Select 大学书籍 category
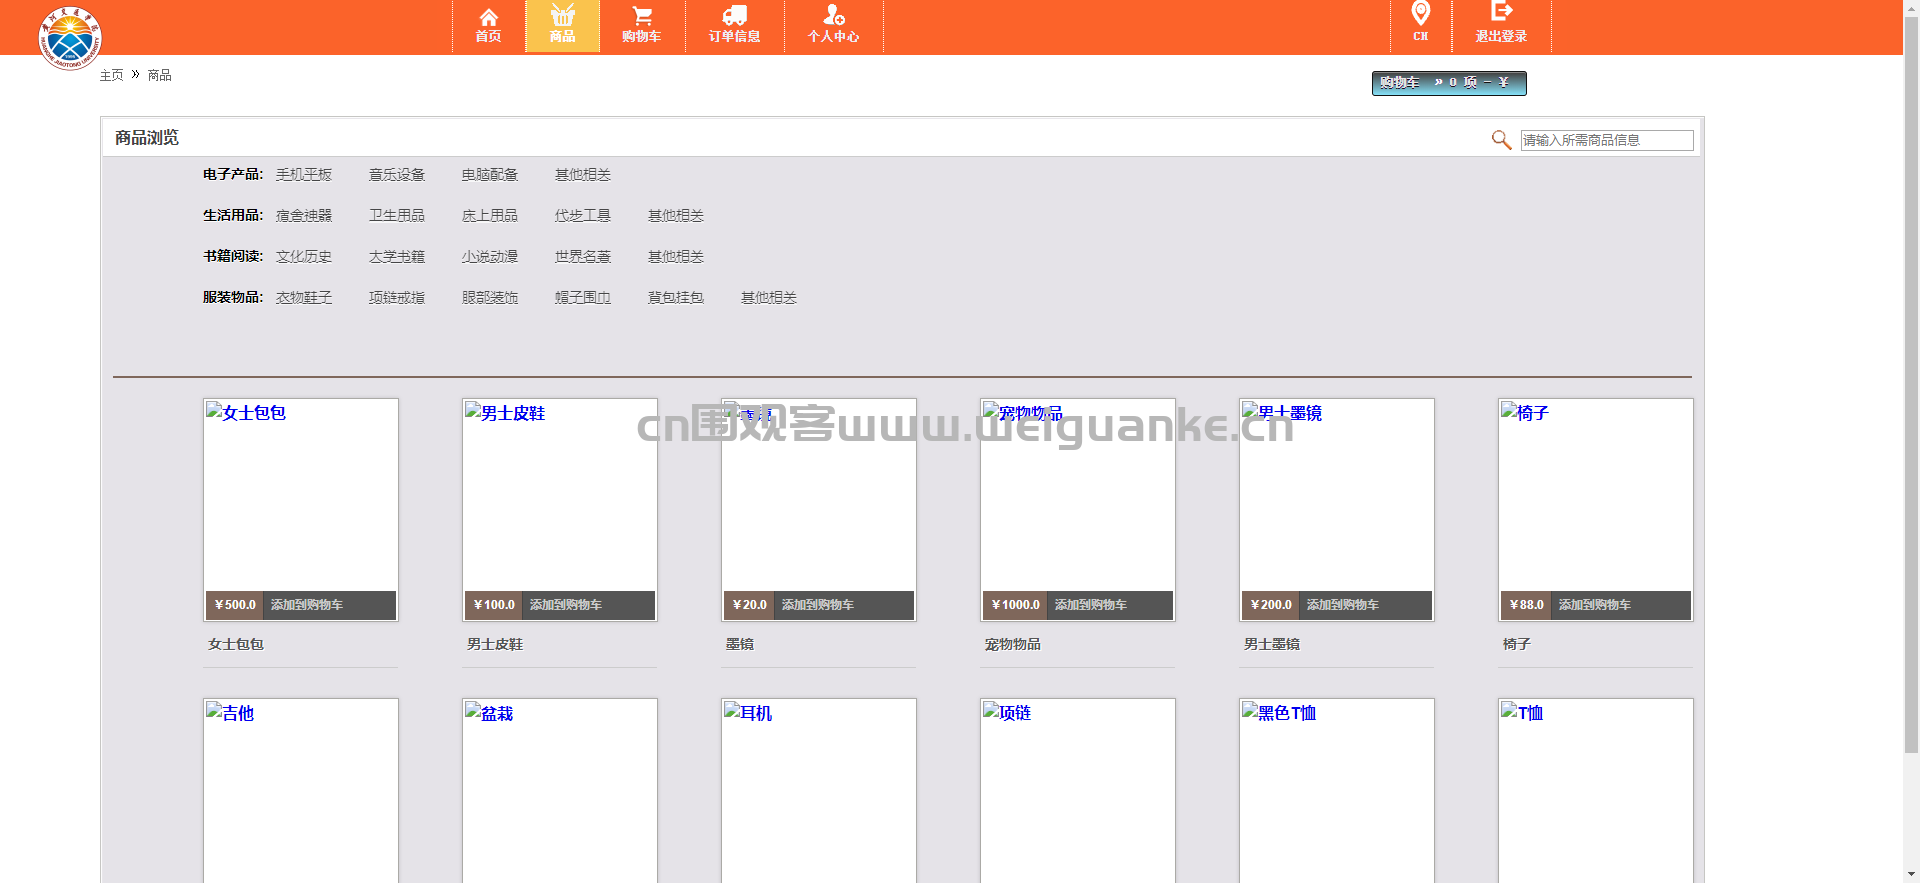 tap(397, 256)
